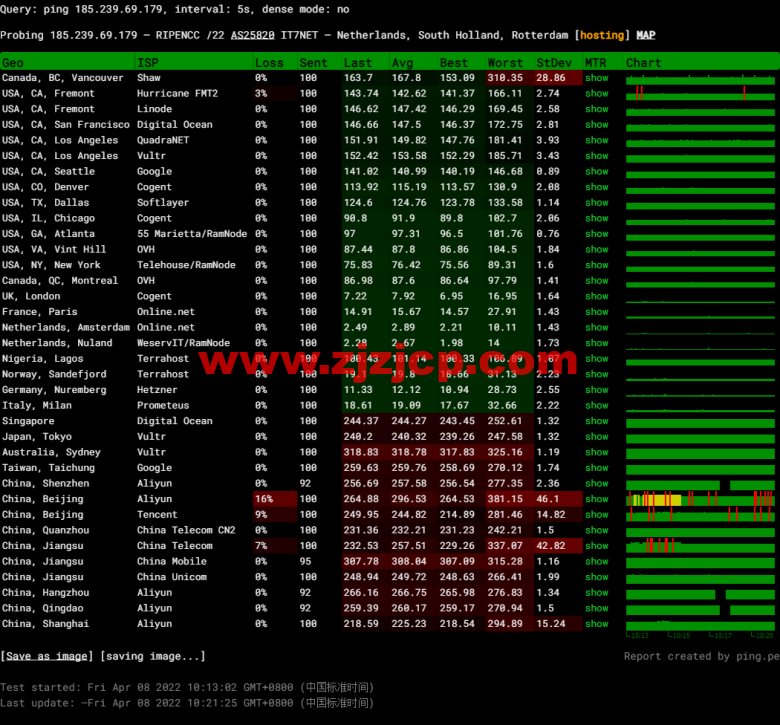The width and height of the screenshot is (780, 725).
Task: Show MTR for Taiwan Taichung Google row
Action: tap(597, 468)
